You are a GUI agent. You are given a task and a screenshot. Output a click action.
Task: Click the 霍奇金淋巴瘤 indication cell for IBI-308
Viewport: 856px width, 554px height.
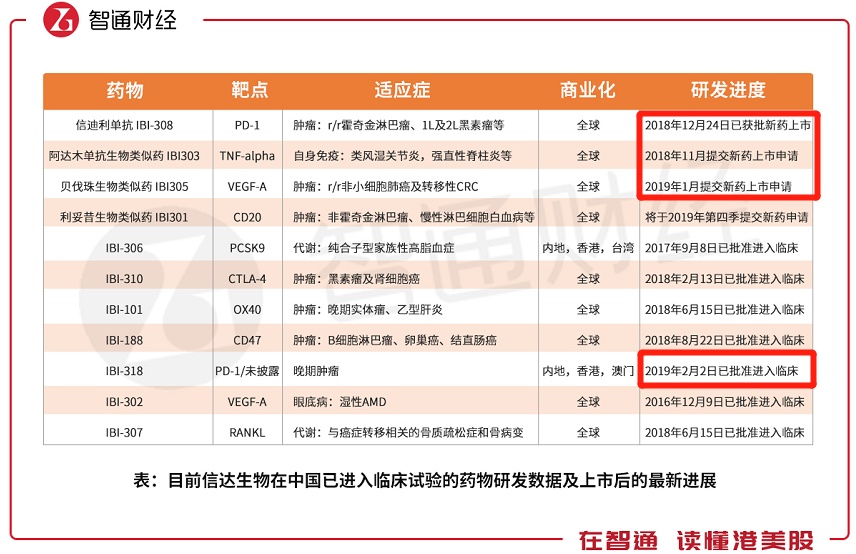coord(399,125)
